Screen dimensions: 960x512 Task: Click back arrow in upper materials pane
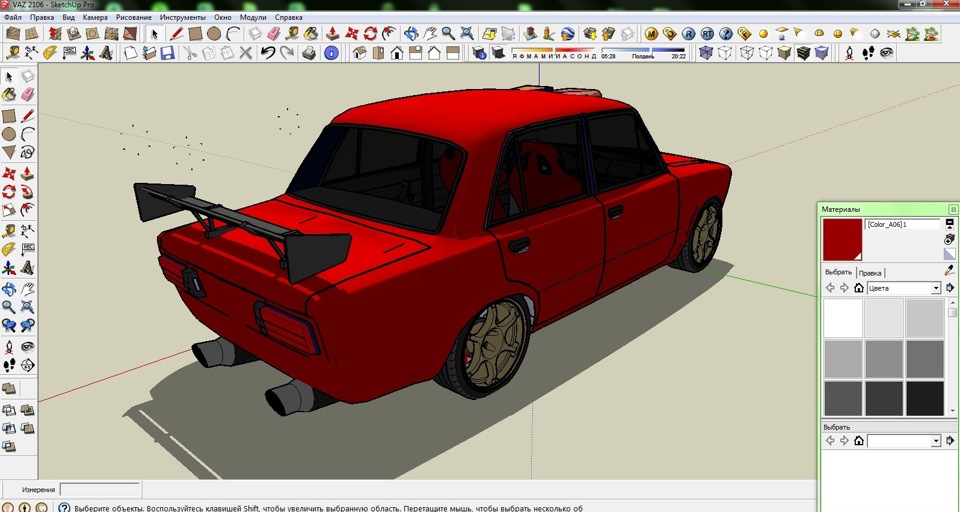pyautogui.click(x=830, y=288)
